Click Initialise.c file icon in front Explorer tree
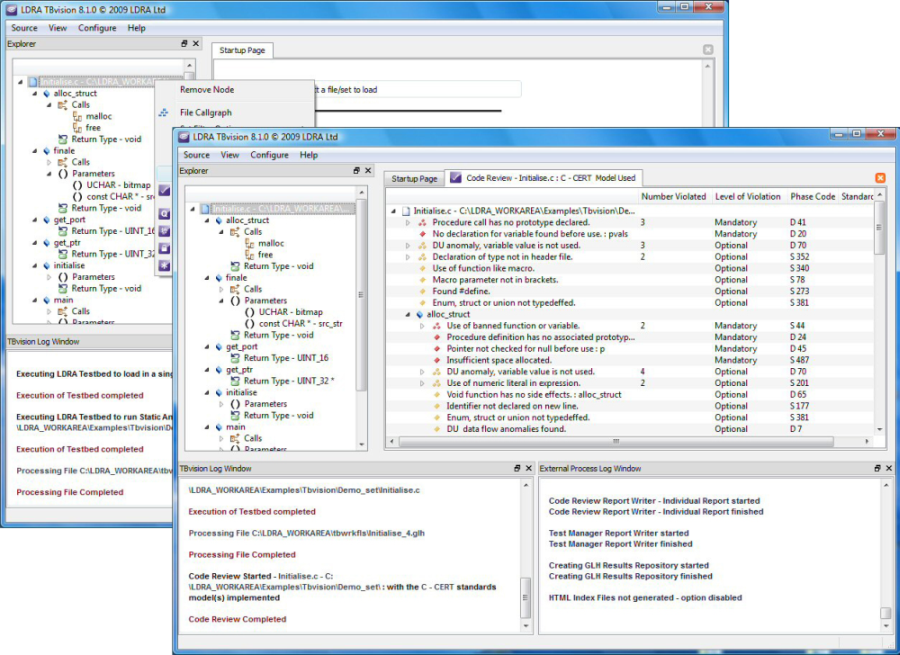 click(x=205, y=209)
